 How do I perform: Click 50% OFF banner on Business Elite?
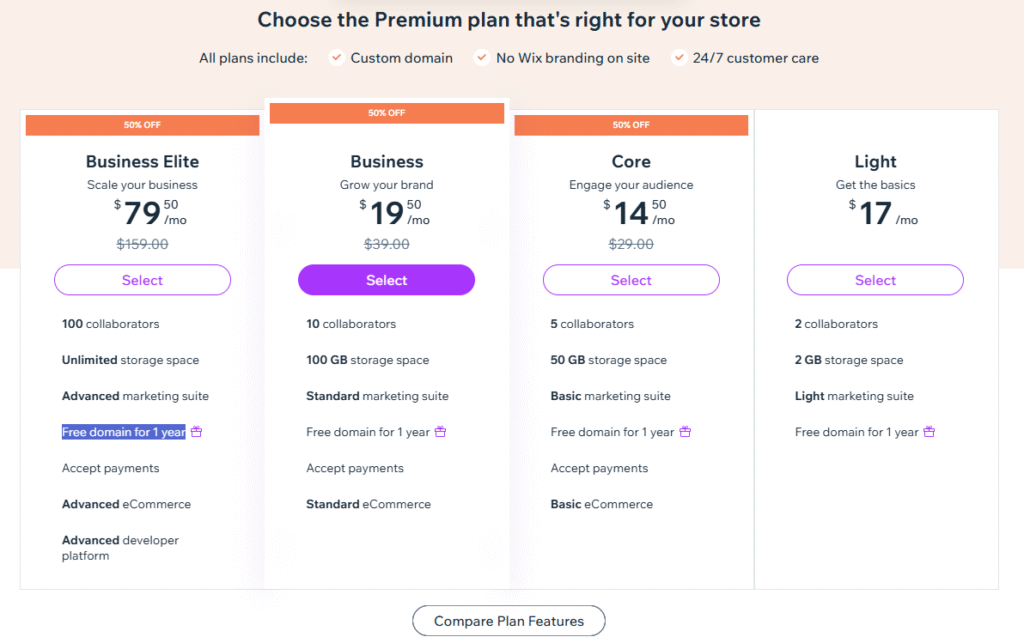point(142,125)
